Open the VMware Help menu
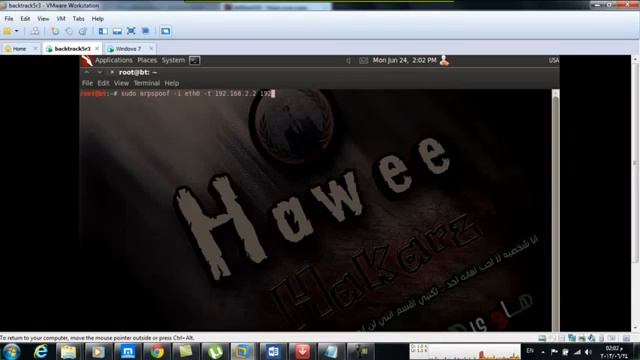640x360 pixels. (98, 19)
